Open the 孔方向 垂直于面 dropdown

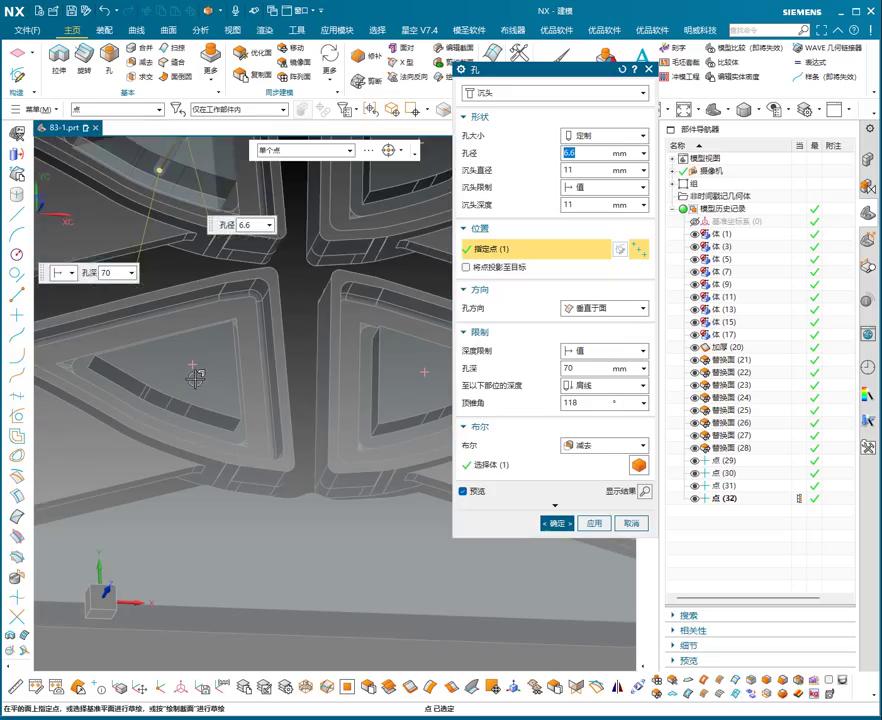coord(604,309)
